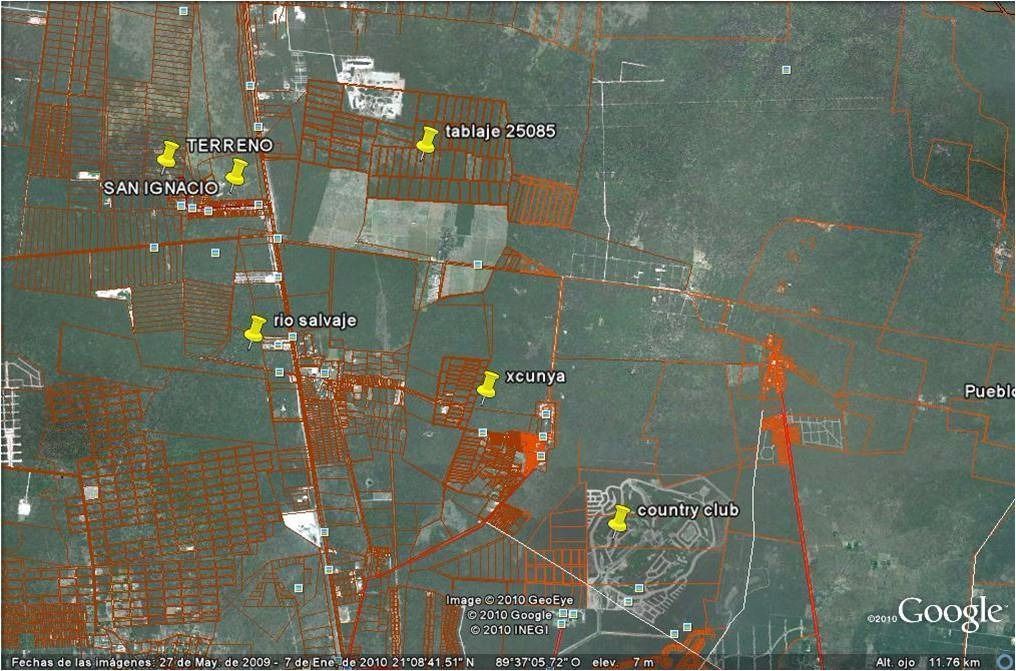Click the Pueblo place name label

[x=989, y=390]
